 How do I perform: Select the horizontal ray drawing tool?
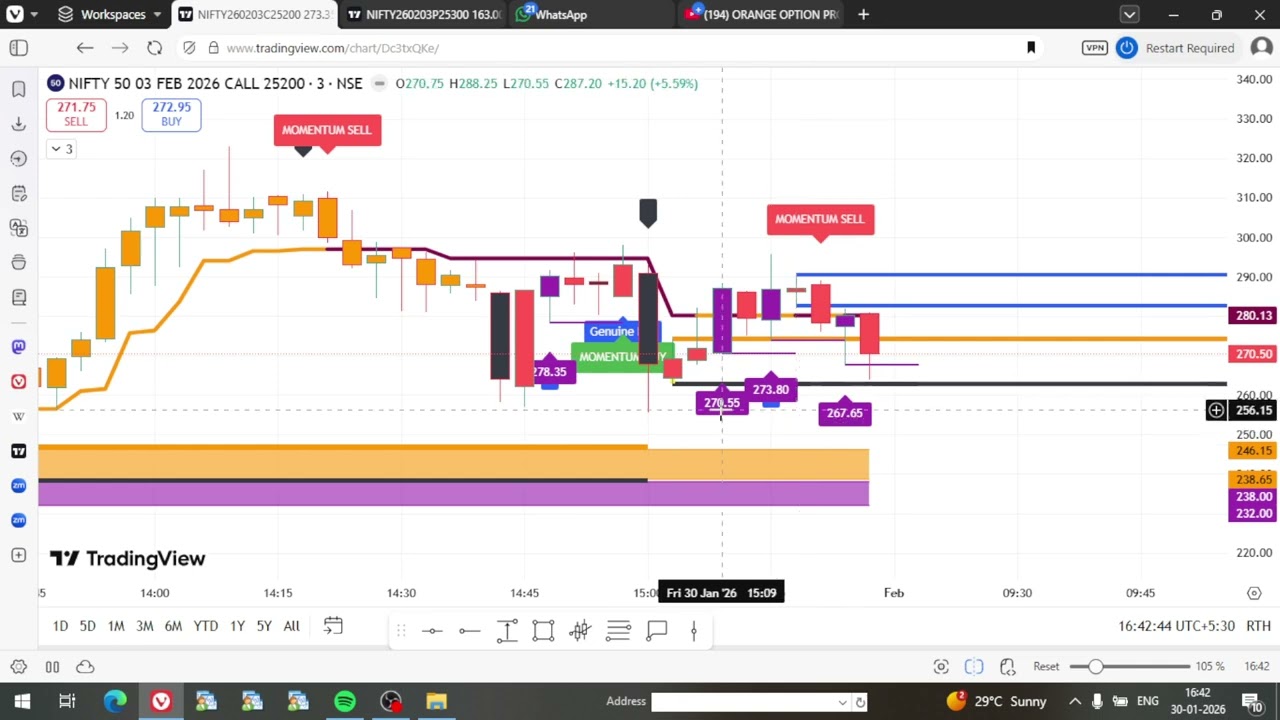(469, 630)
